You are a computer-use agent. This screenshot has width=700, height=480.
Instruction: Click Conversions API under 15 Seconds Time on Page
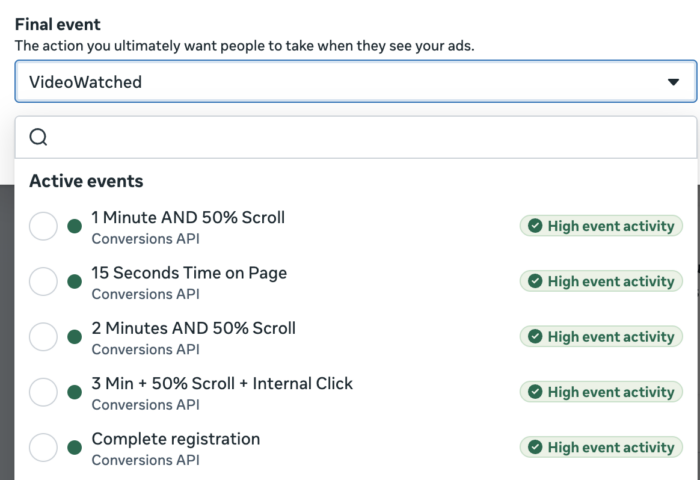tap(146, 294)
